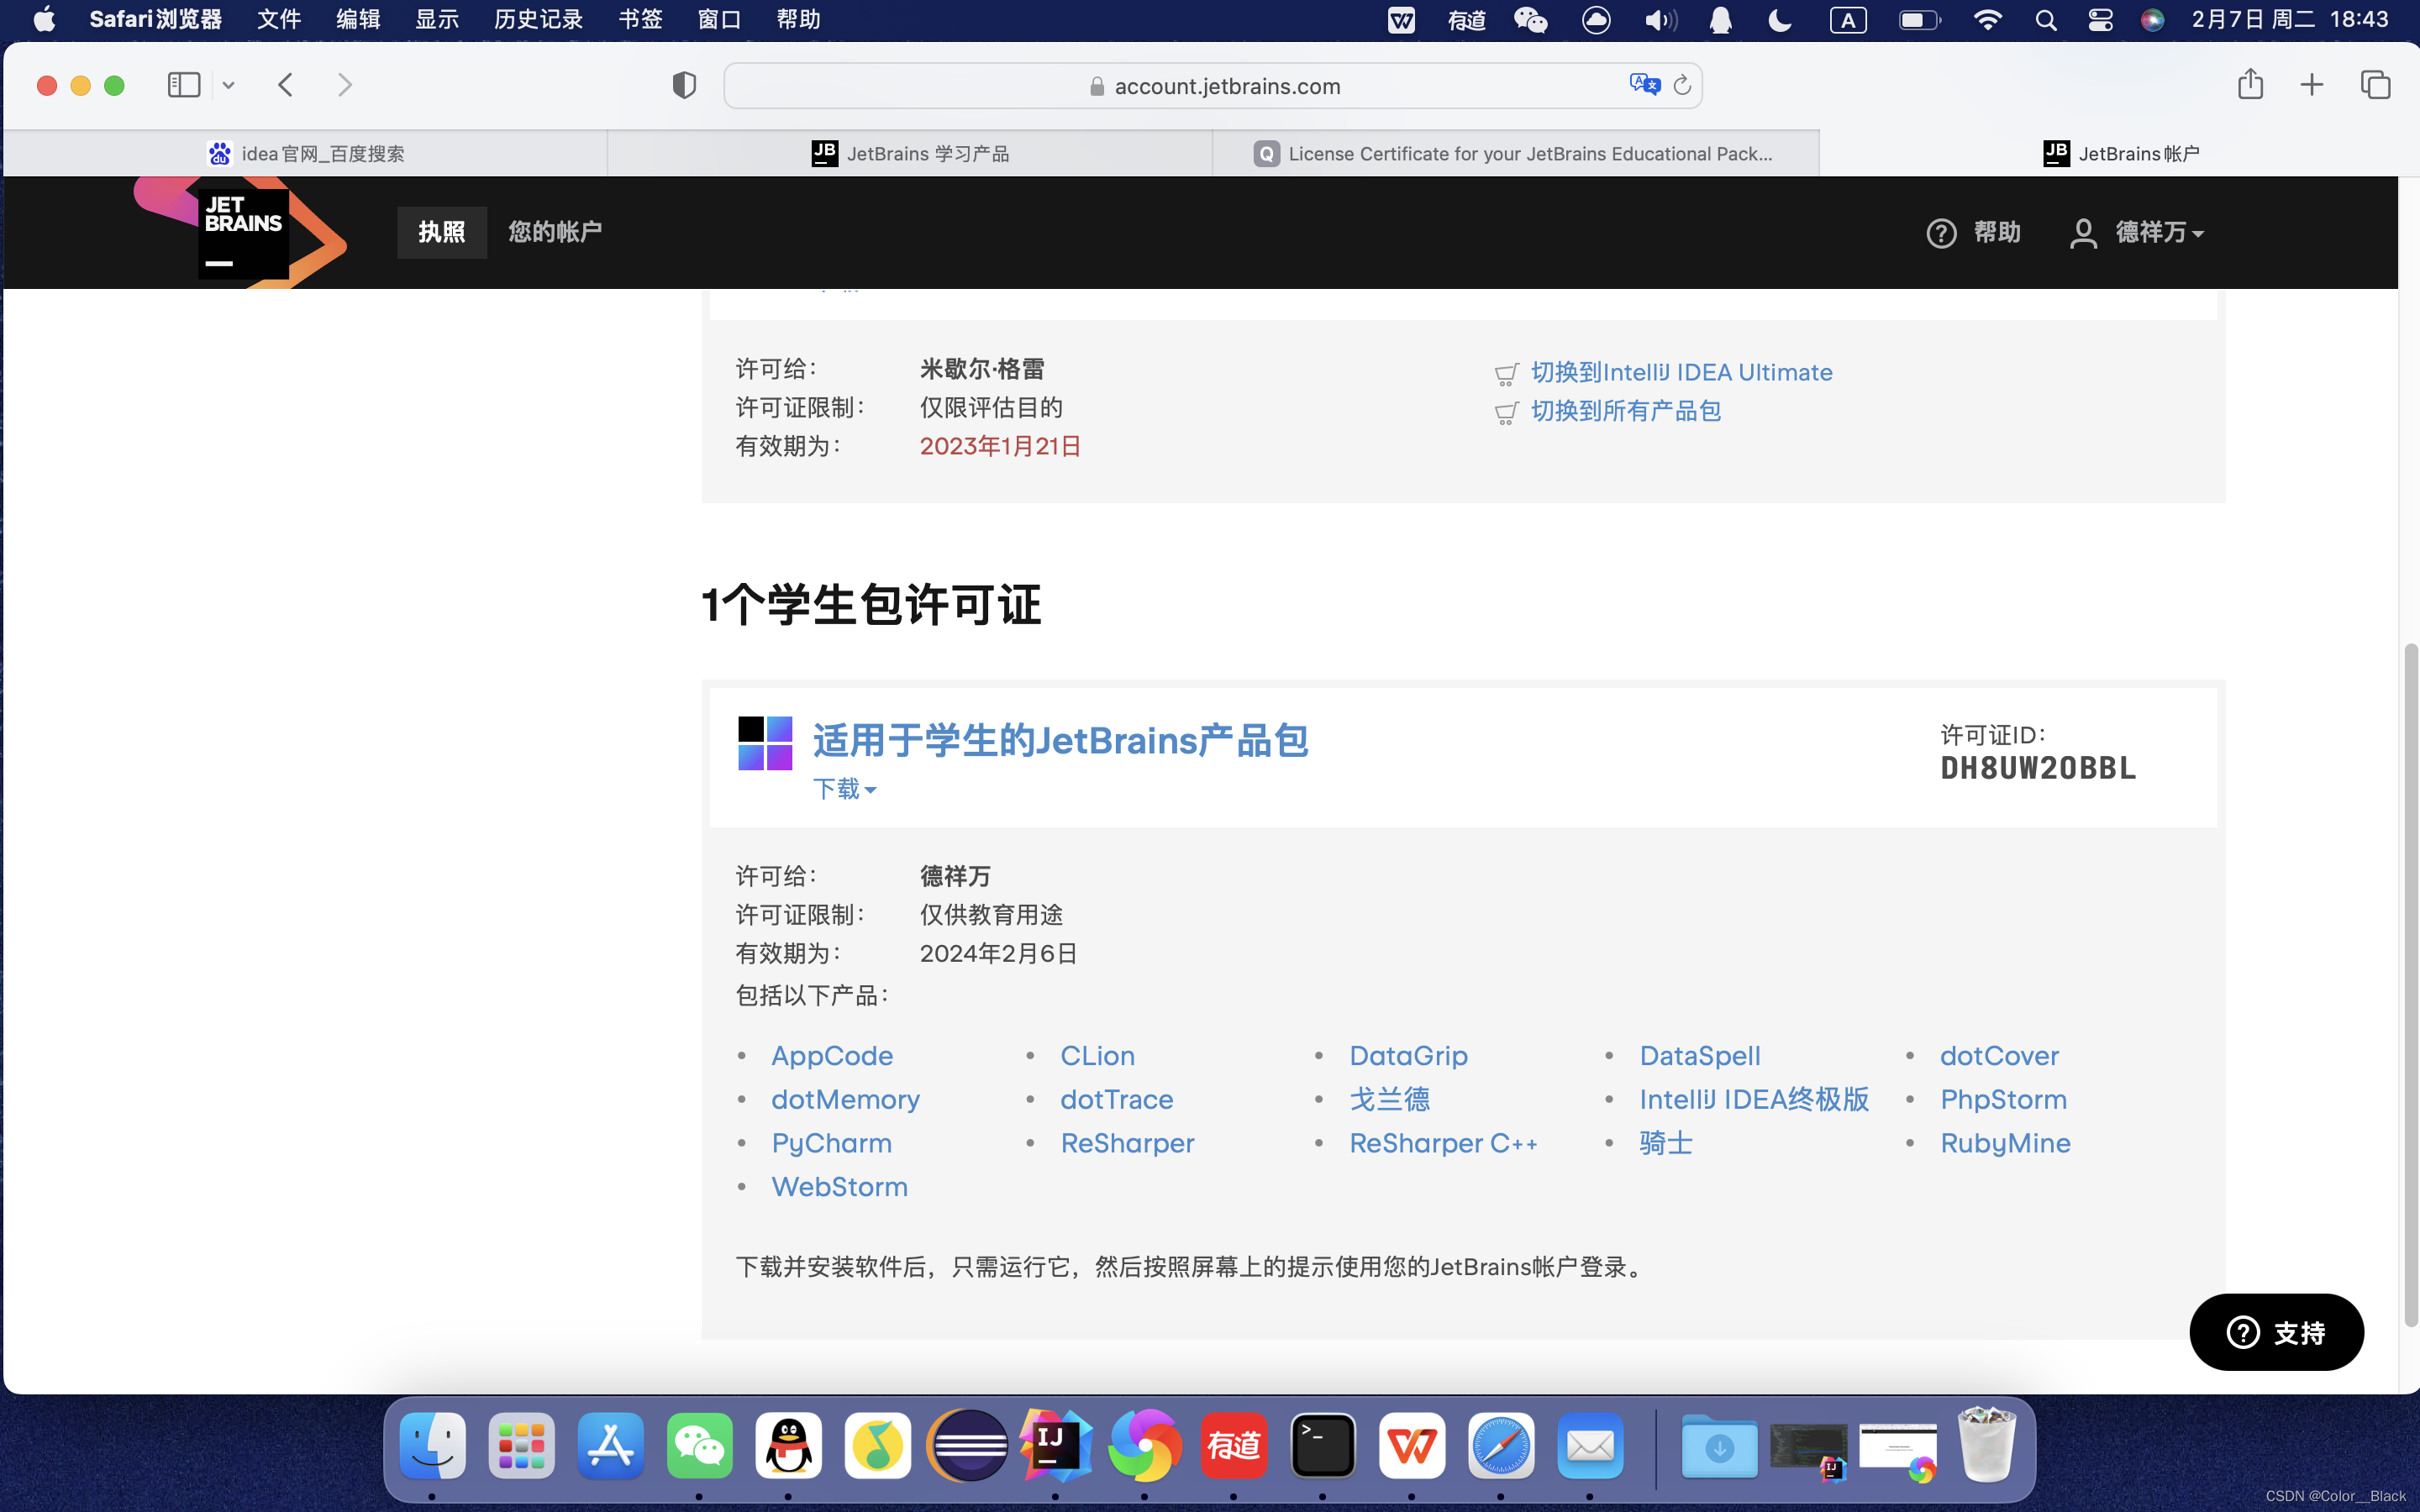
Task: Expand the 德祥万 user menu
Action: click(2137, 233)
